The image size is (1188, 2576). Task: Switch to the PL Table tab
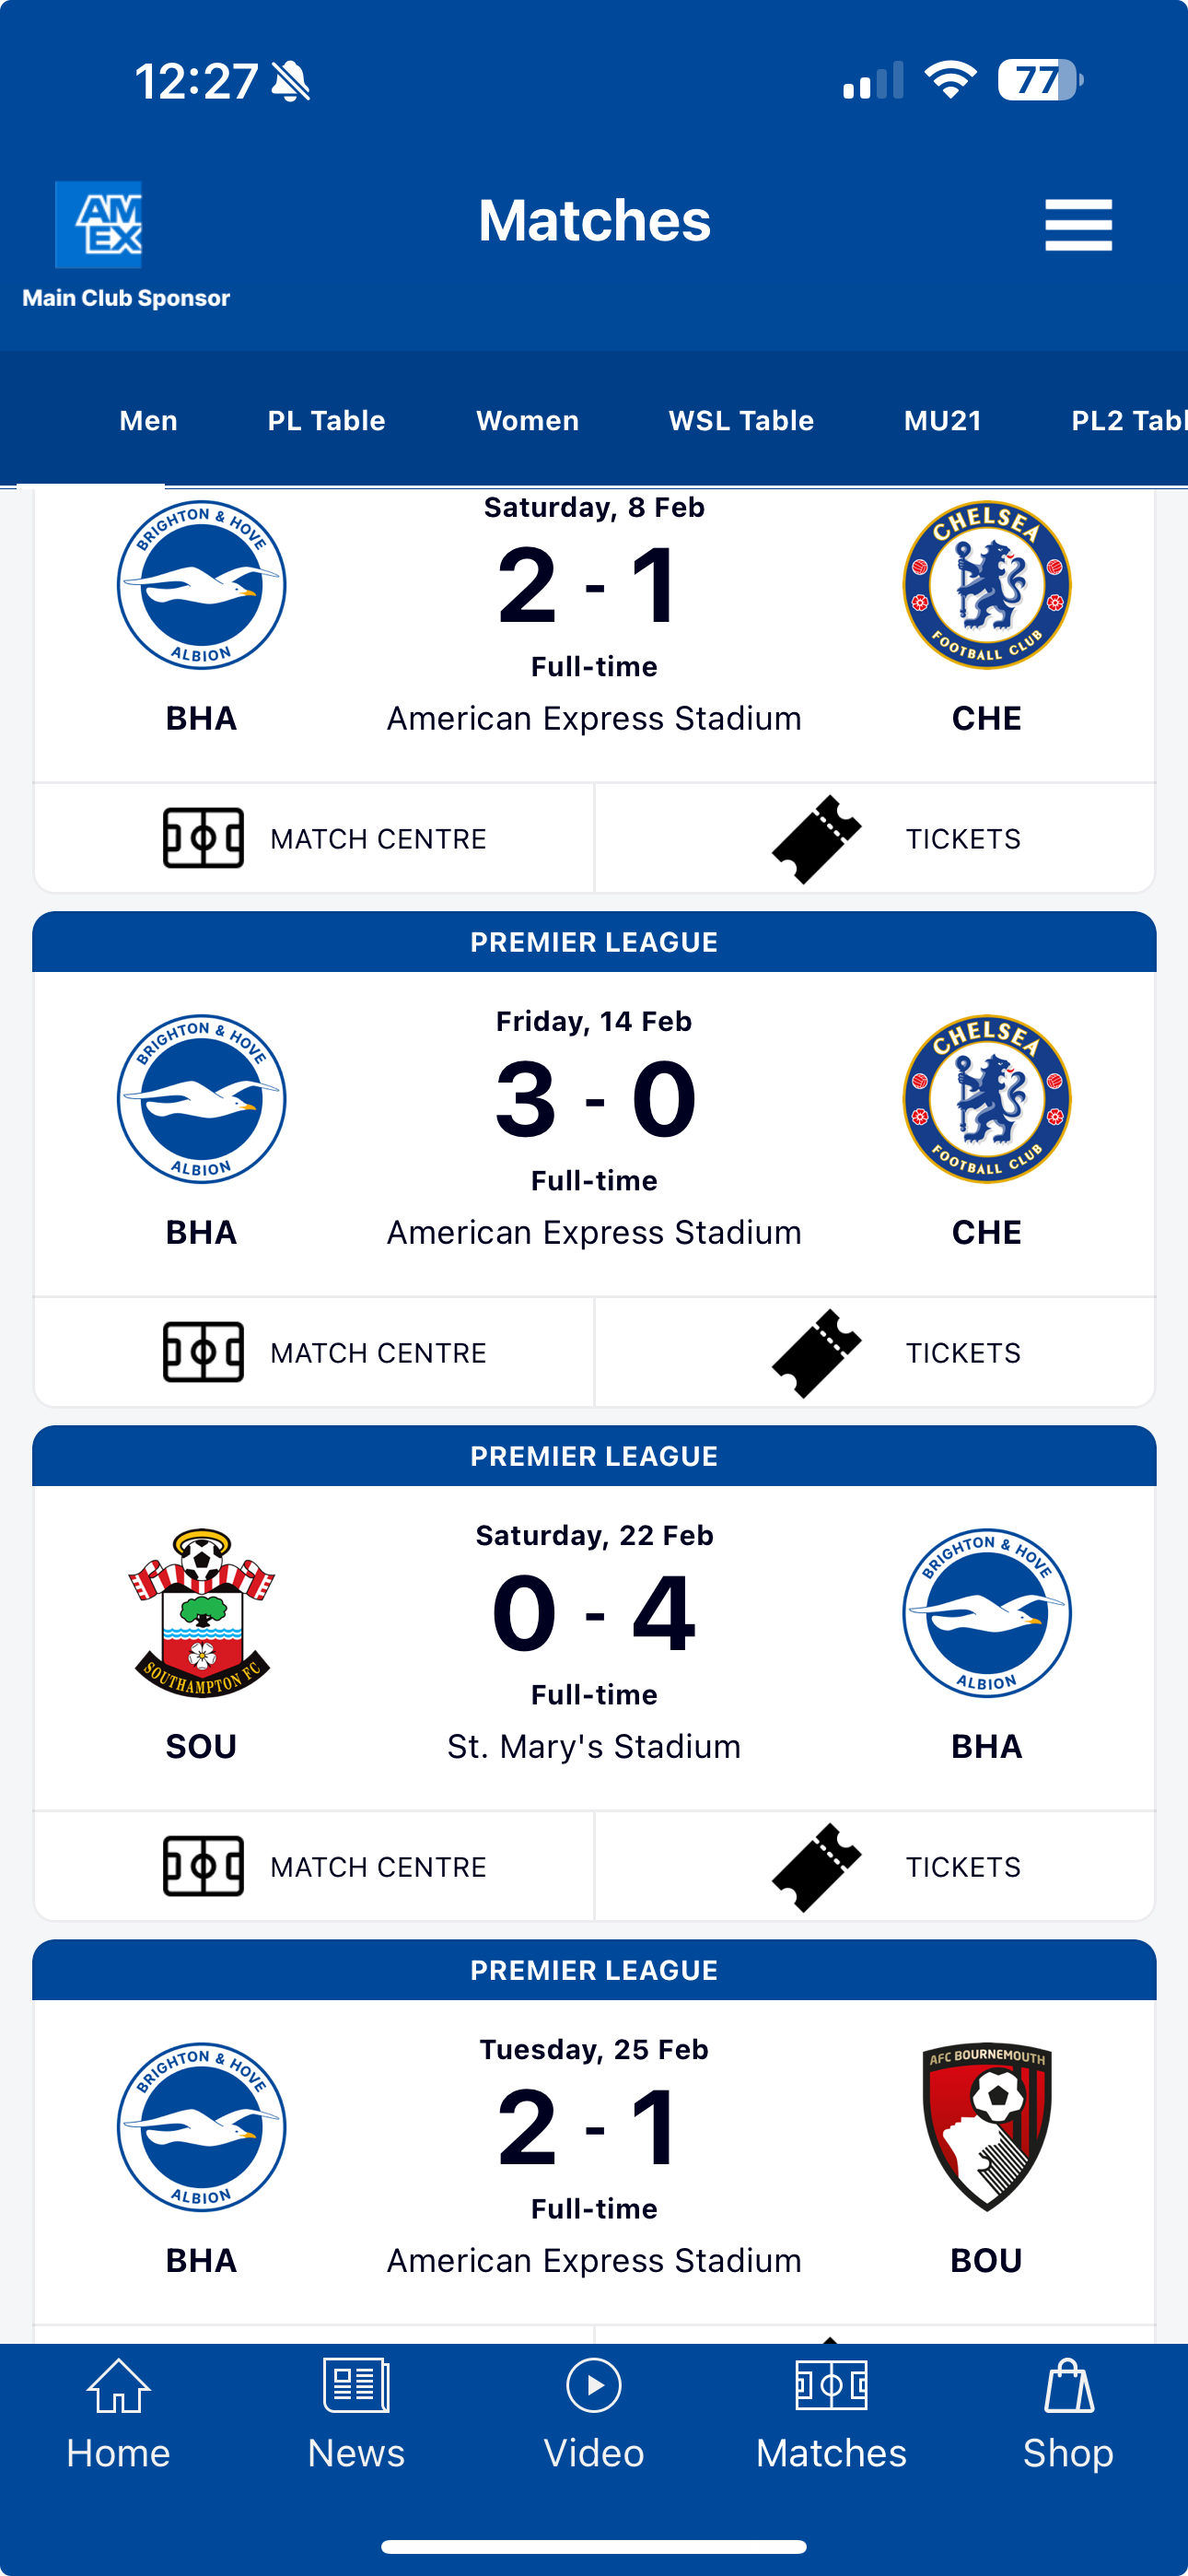[x=326, y=420]
